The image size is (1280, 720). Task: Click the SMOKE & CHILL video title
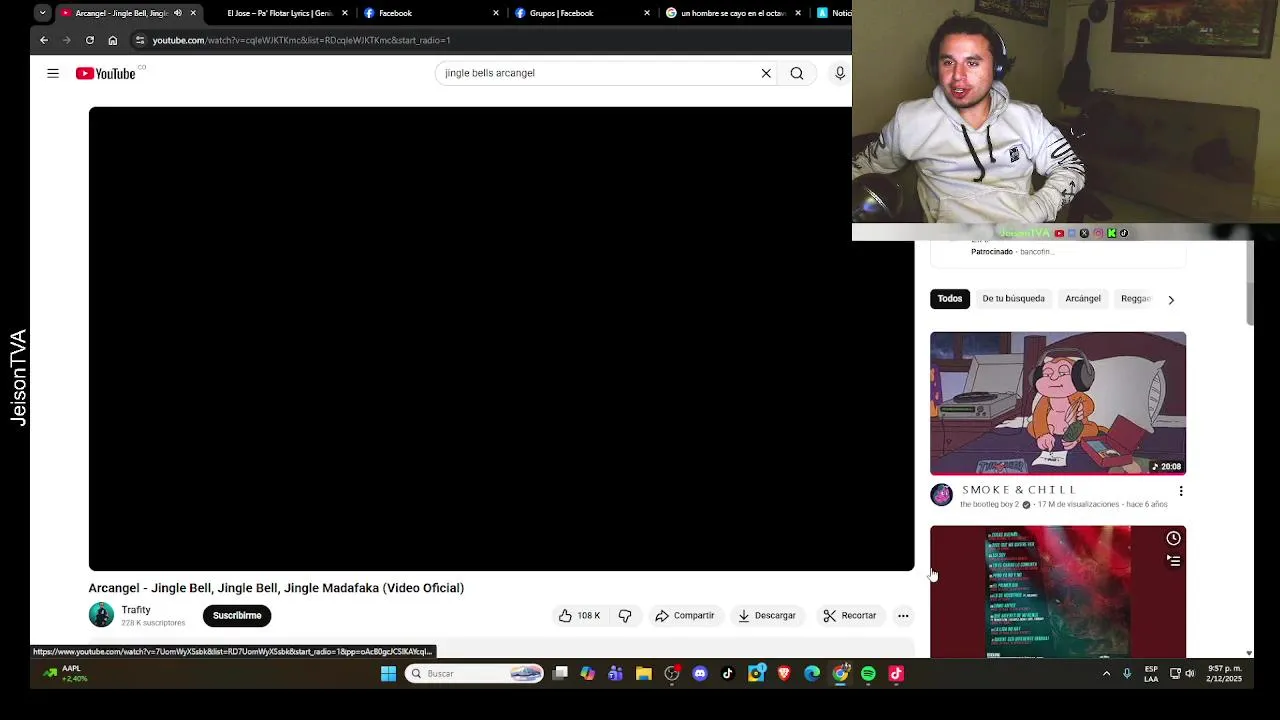[1019, 490]
